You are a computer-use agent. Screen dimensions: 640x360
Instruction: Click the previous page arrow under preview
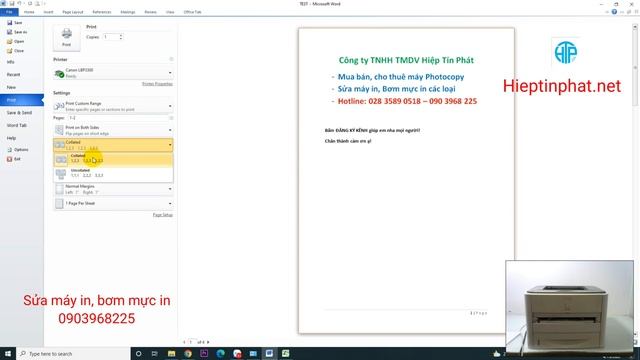pyautogui.click(x=184, y=342)
